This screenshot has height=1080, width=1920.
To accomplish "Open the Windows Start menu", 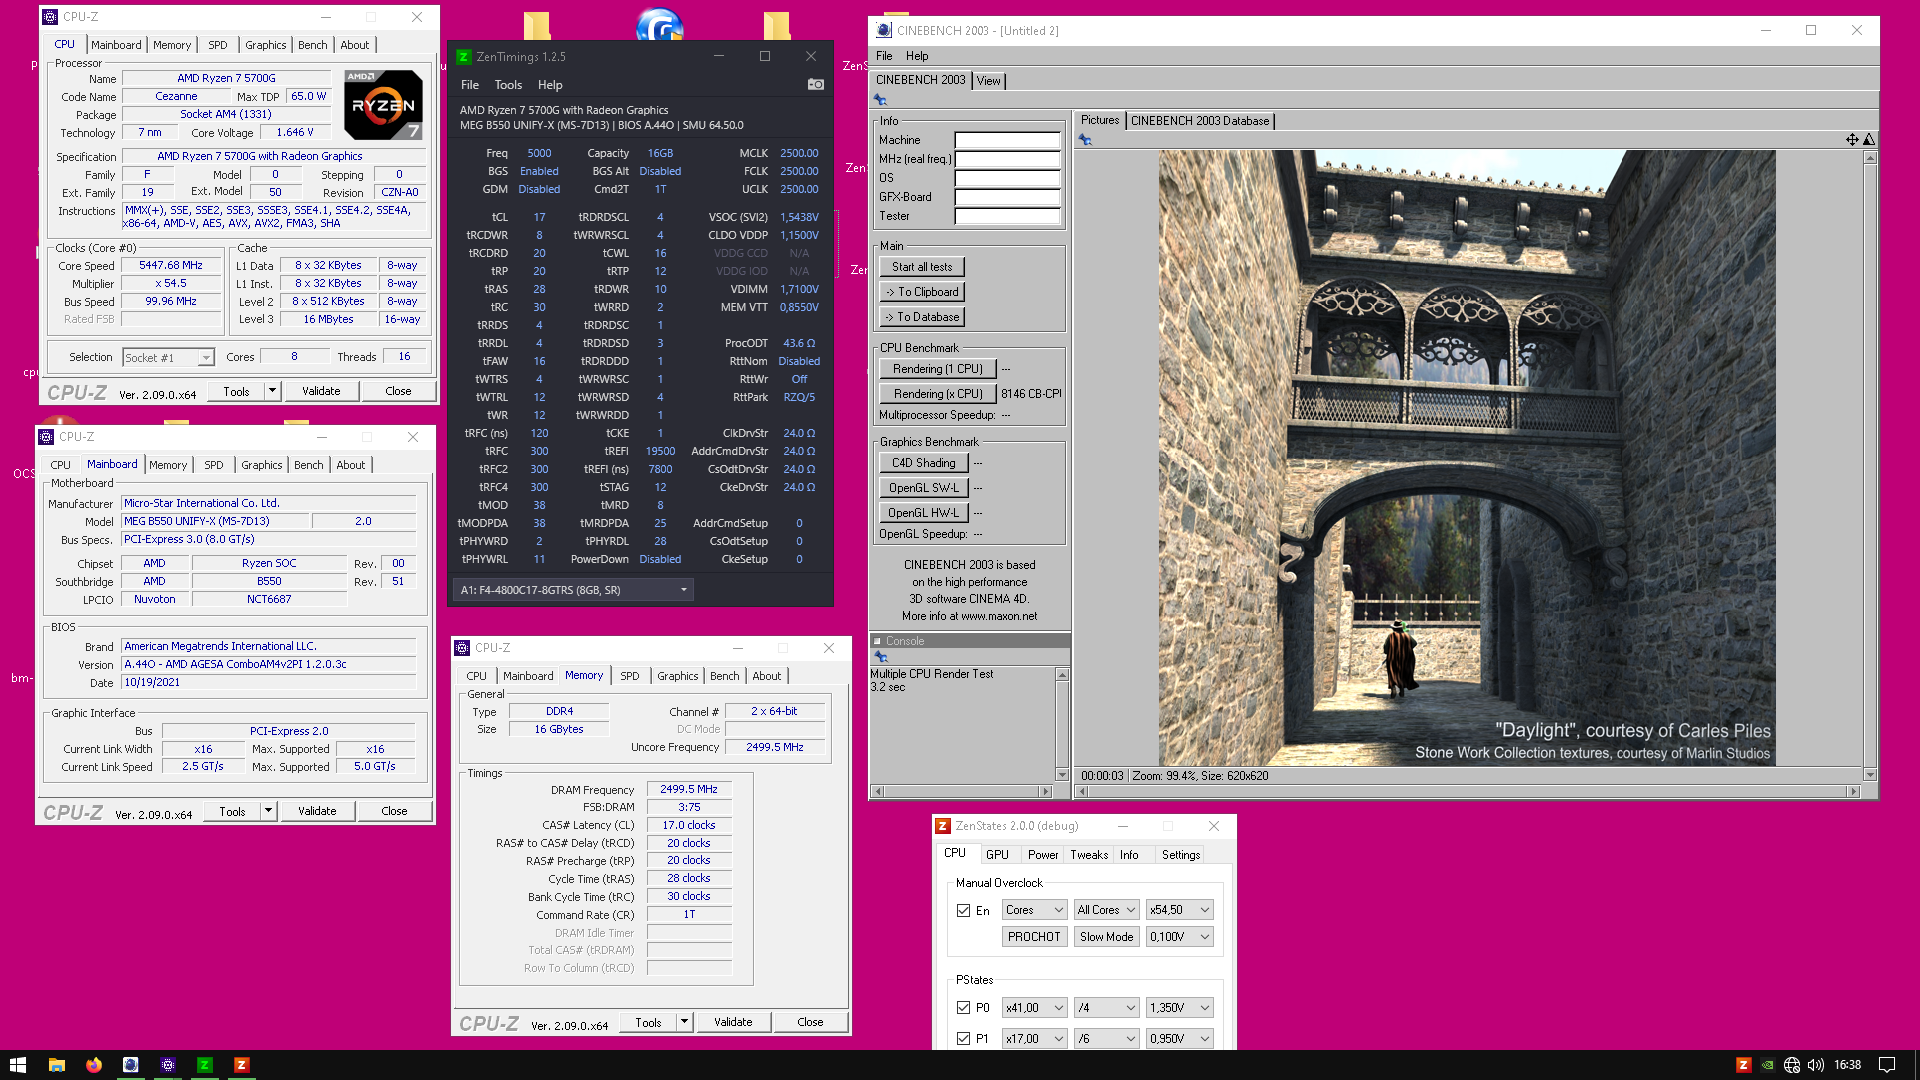I will [x=17, y=1065].
